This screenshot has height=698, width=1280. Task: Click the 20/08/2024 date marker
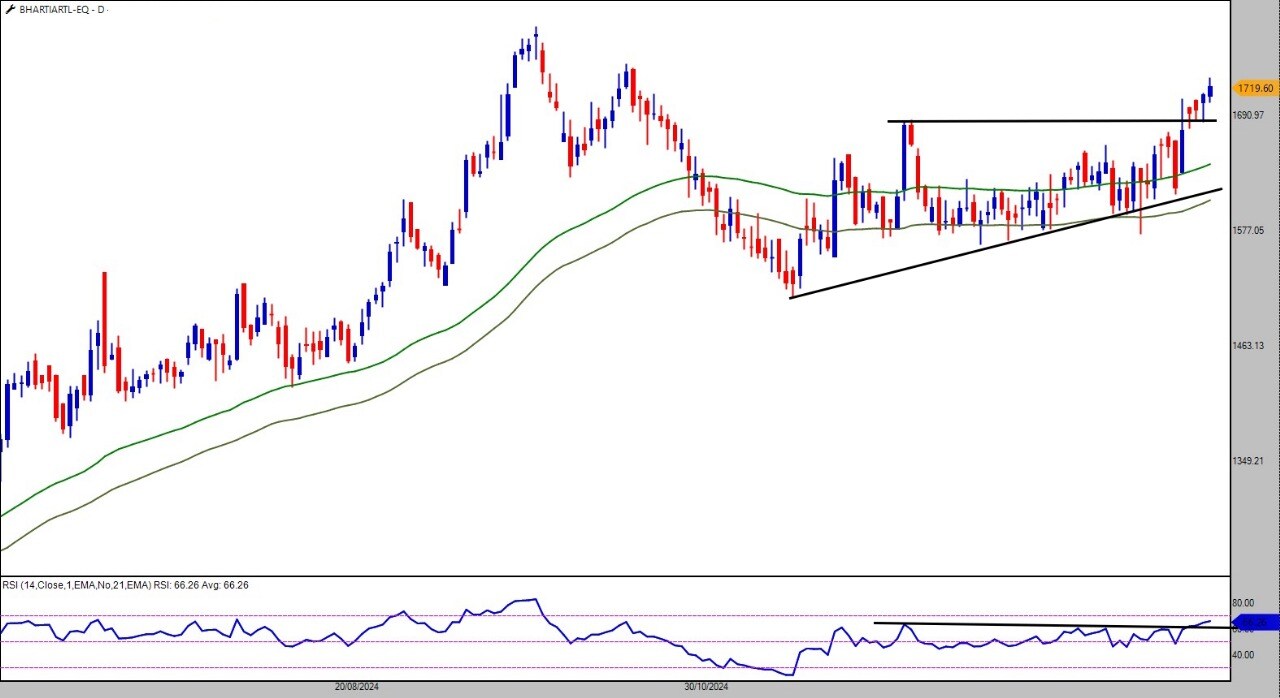click(x=357, y=687)
